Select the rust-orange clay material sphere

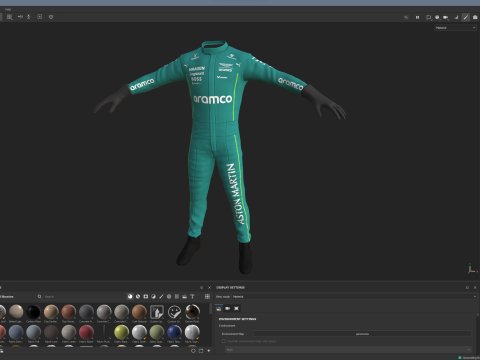(x=69, y=312)
